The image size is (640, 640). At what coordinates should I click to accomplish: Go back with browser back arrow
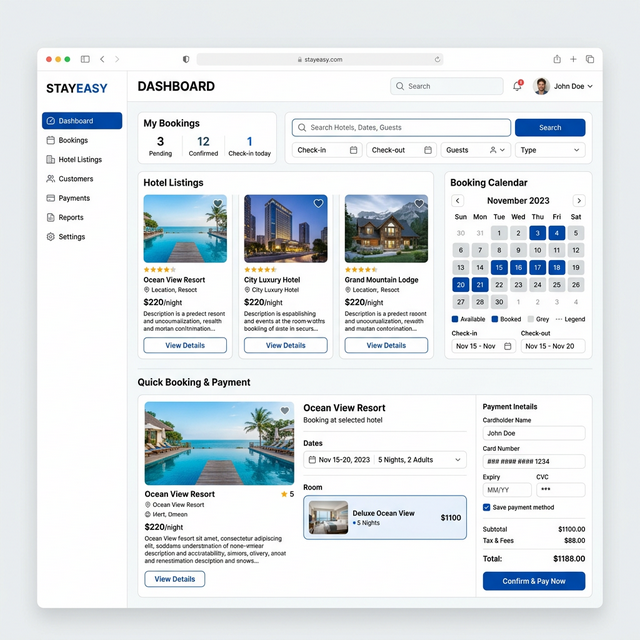coord(102,59)
